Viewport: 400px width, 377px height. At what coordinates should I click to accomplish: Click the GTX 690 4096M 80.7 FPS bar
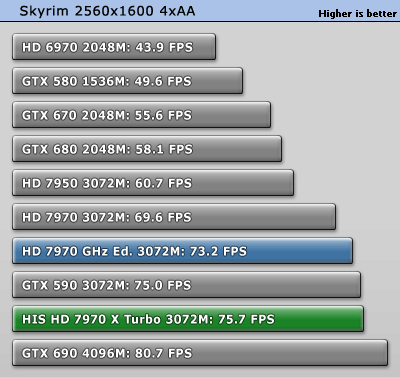tap(200, 353)
